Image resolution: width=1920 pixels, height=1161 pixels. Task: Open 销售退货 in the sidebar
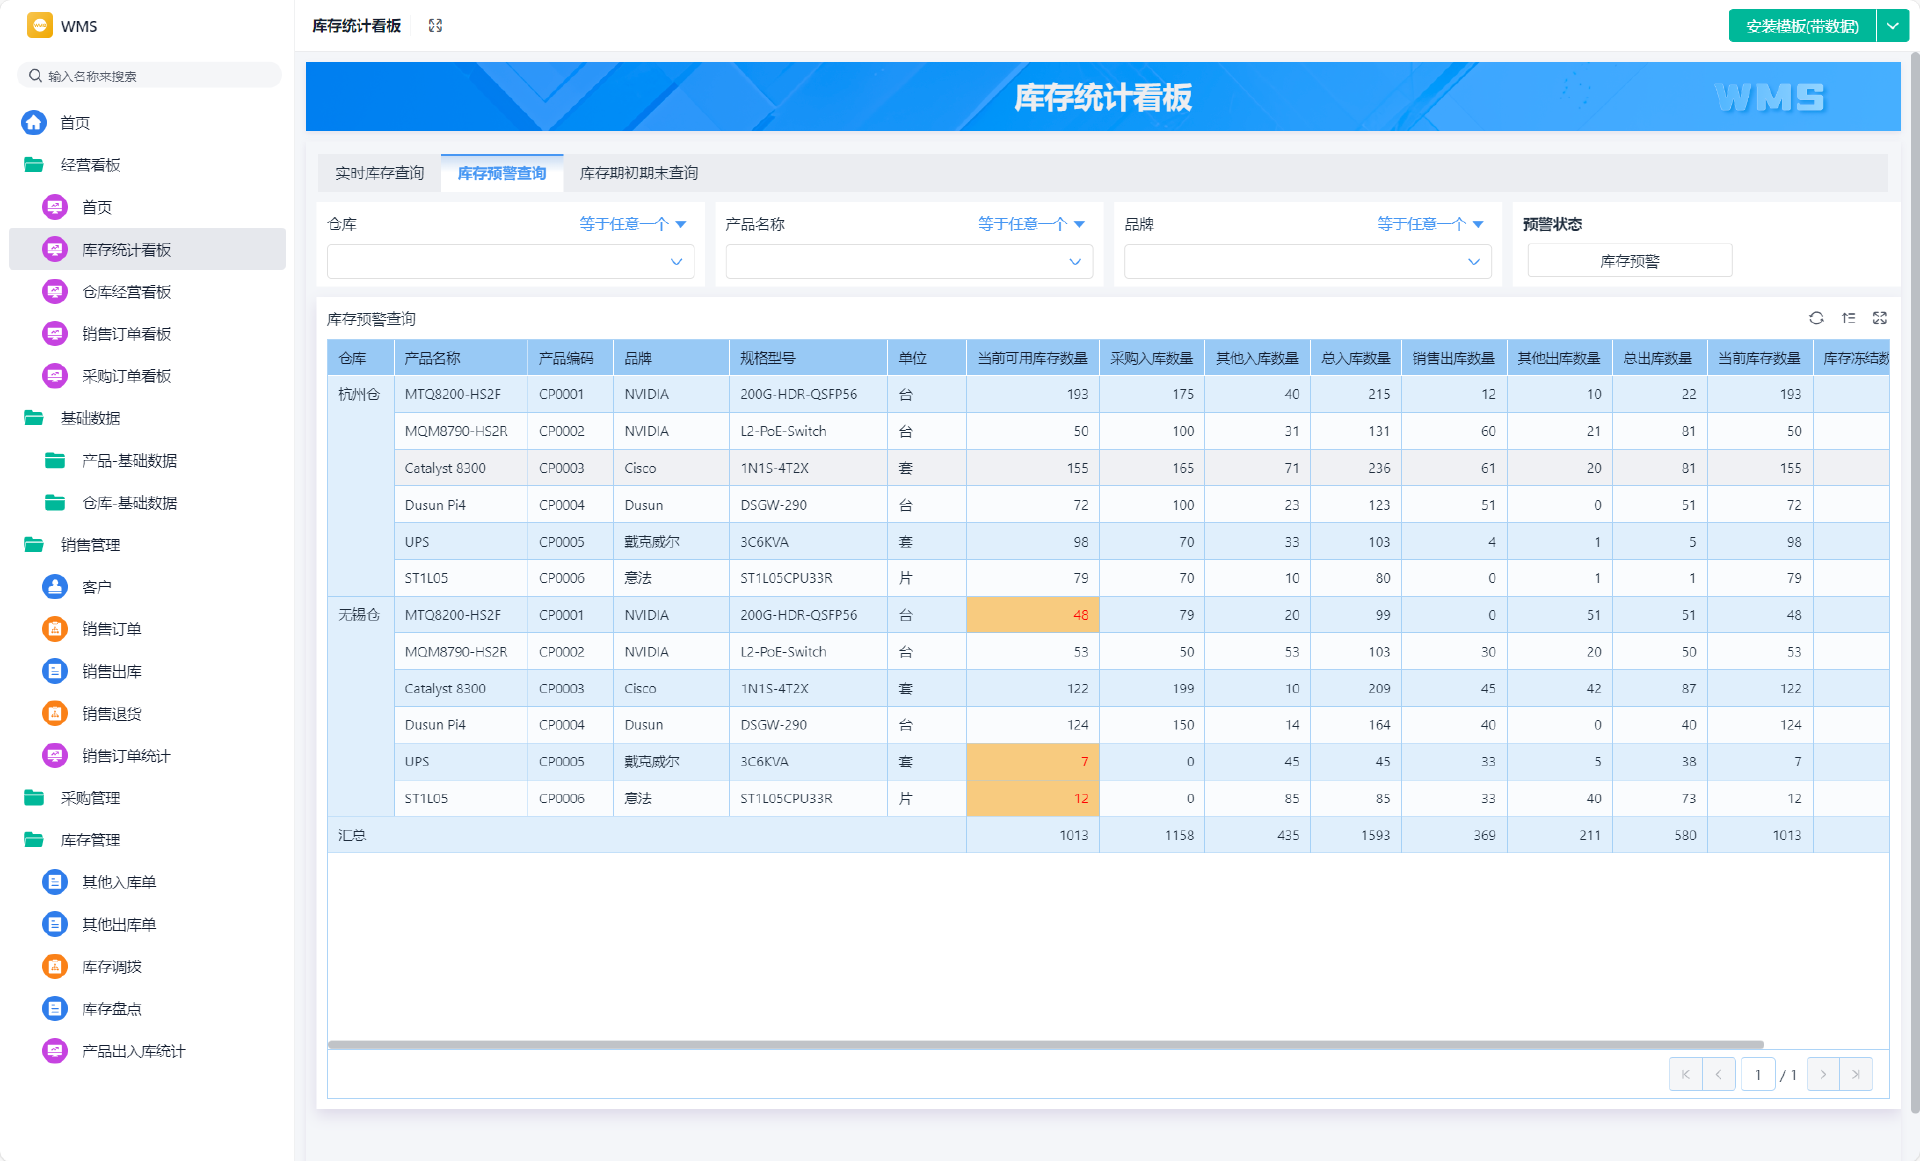click(x=111, y=713)
